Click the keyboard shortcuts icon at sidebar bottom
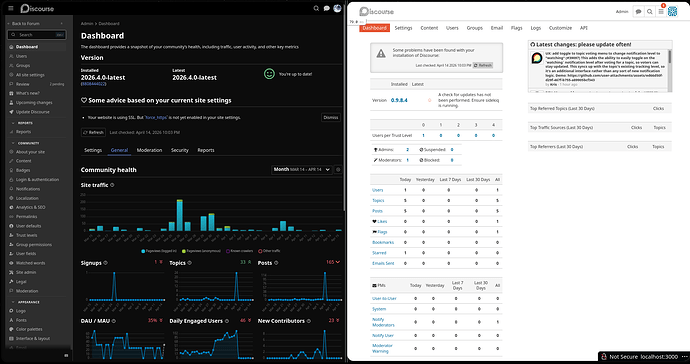Screen dimensions: 690x364 (x=66, y=355)
